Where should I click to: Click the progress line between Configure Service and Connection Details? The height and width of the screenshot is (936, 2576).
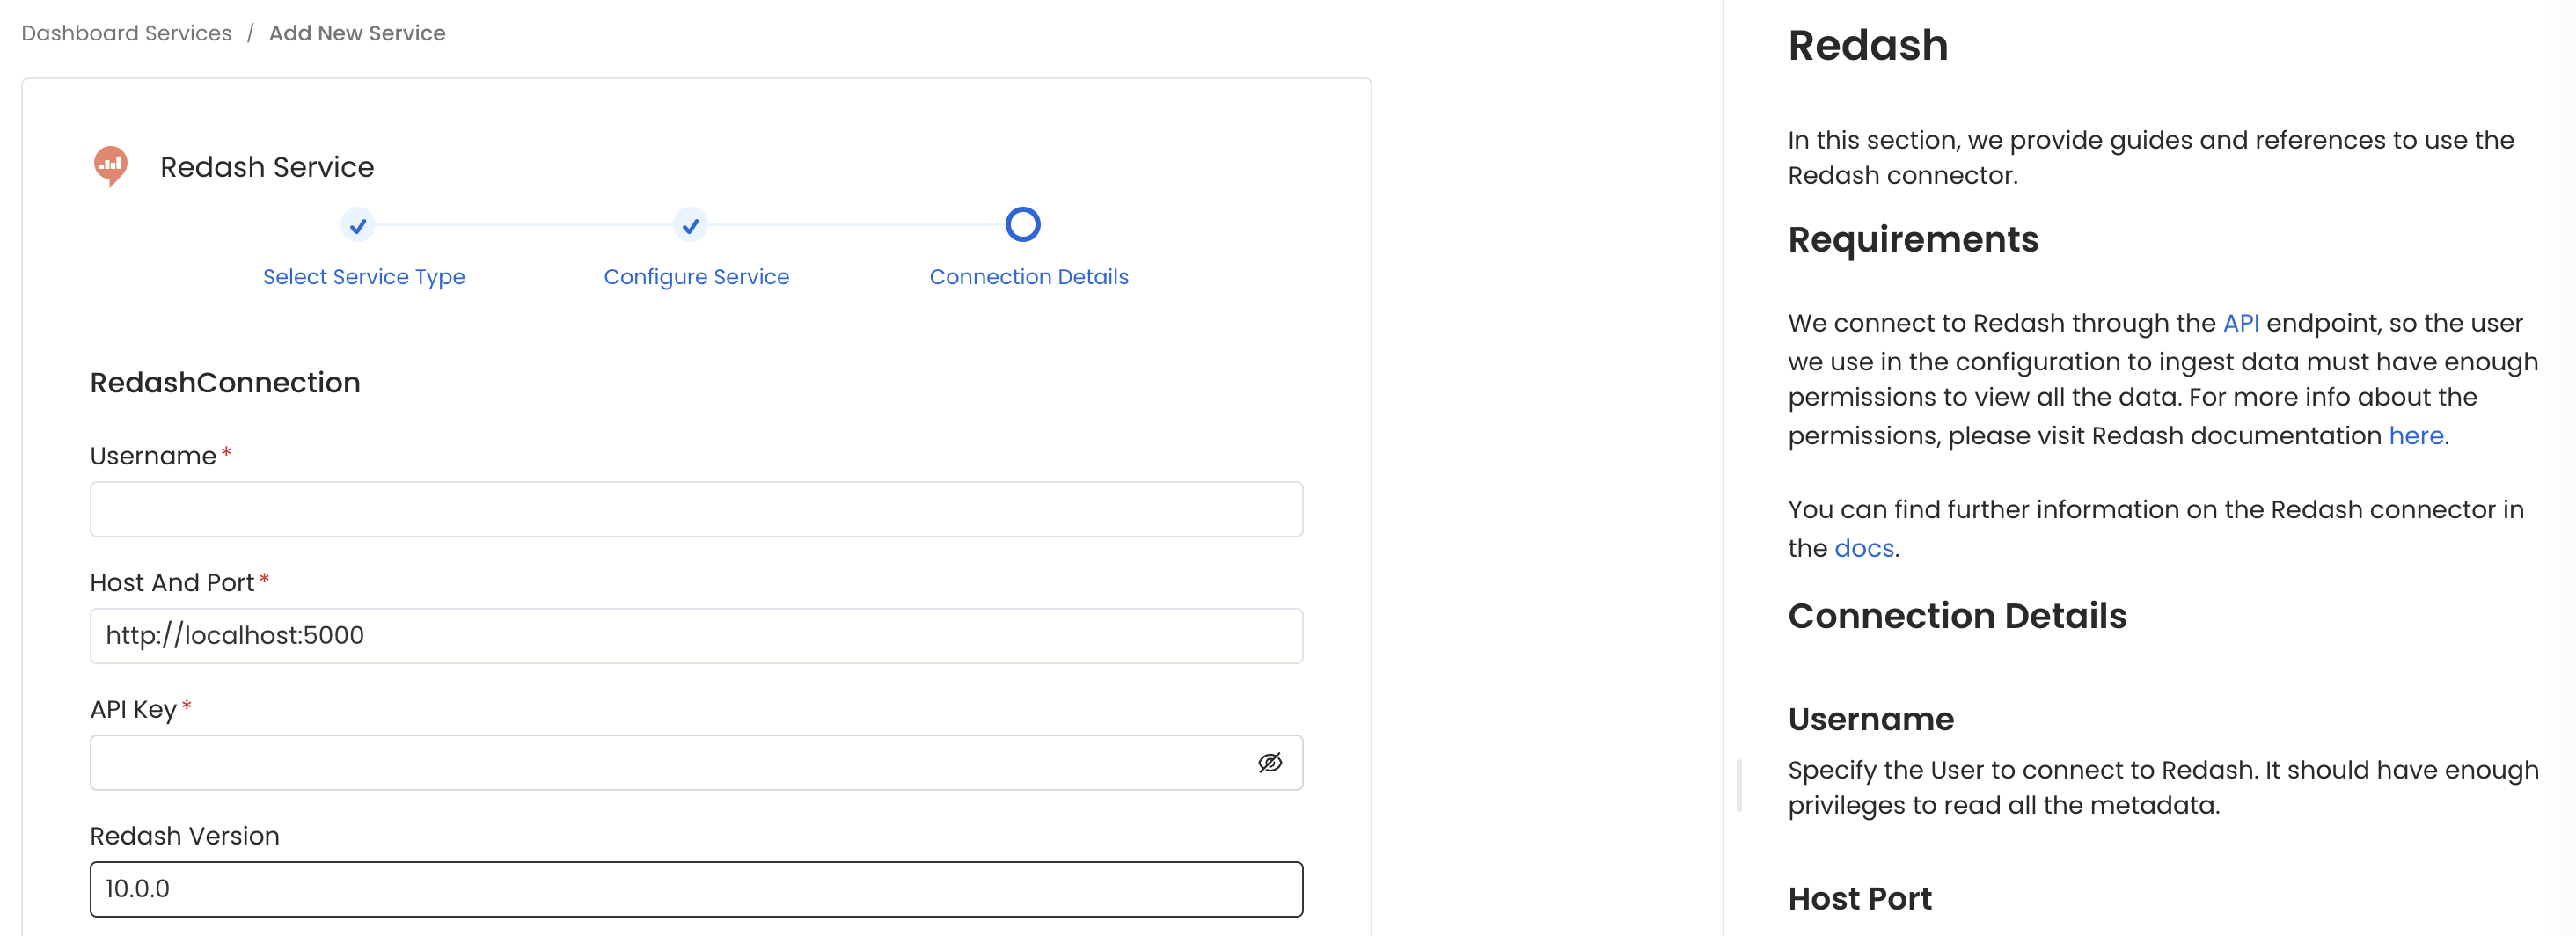(857, 226)
